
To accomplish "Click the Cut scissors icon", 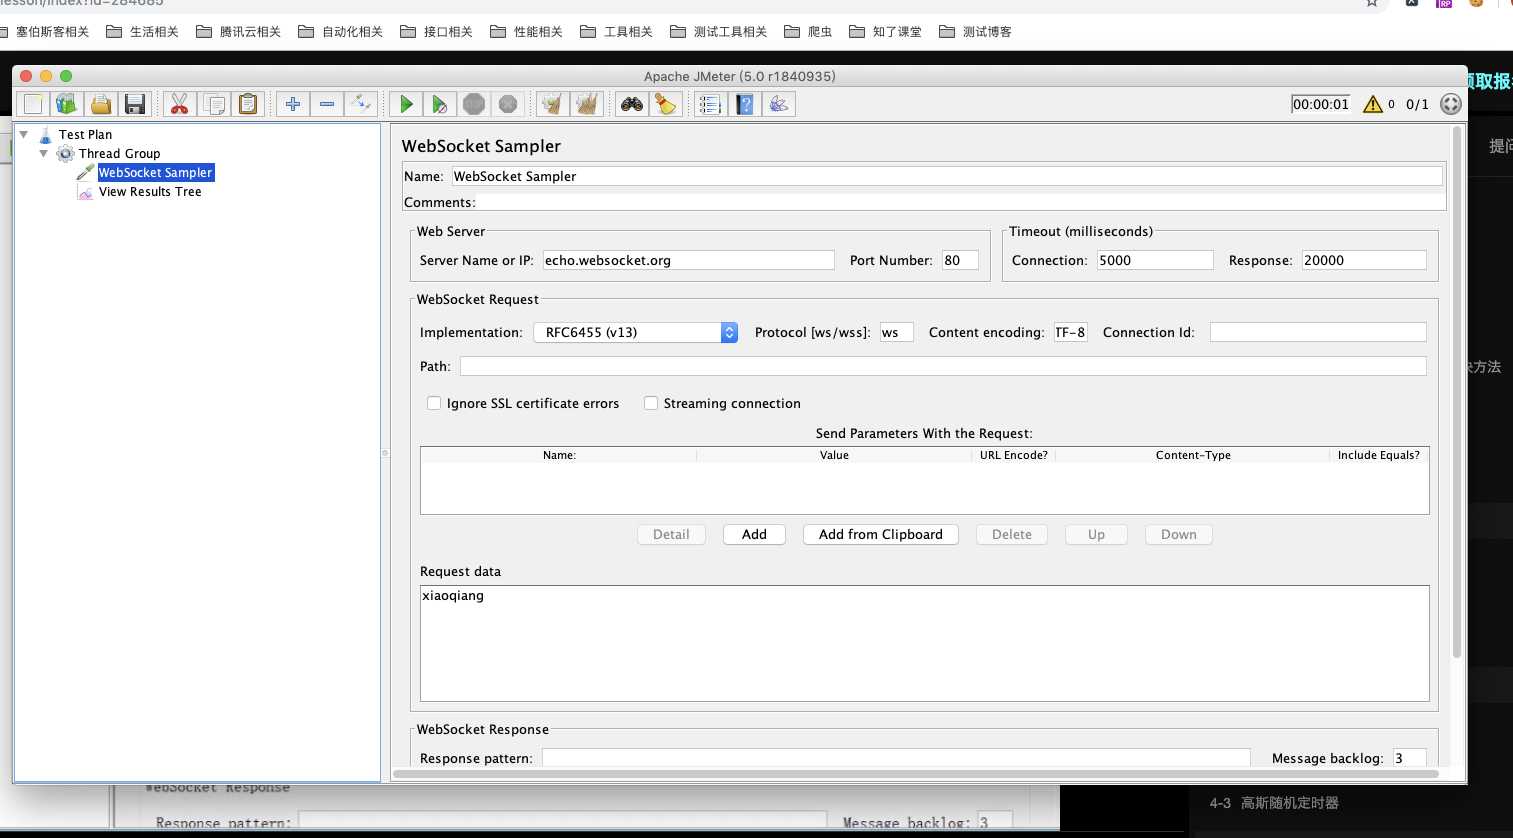I will (179, 104).
